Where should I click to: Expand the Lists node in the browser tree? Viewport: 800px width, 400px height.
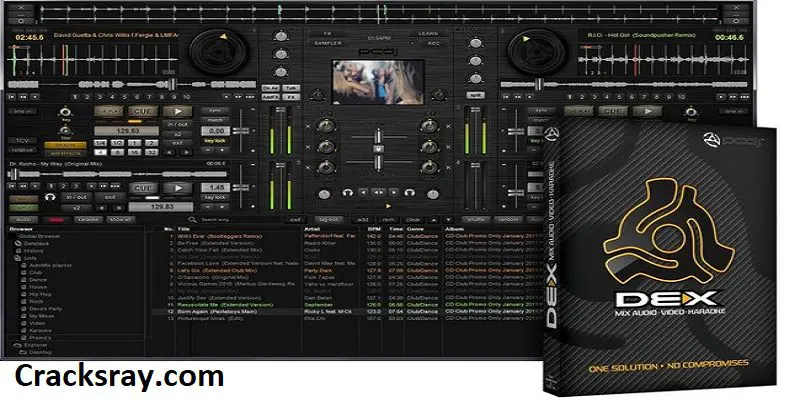click(x=19, y=258)
